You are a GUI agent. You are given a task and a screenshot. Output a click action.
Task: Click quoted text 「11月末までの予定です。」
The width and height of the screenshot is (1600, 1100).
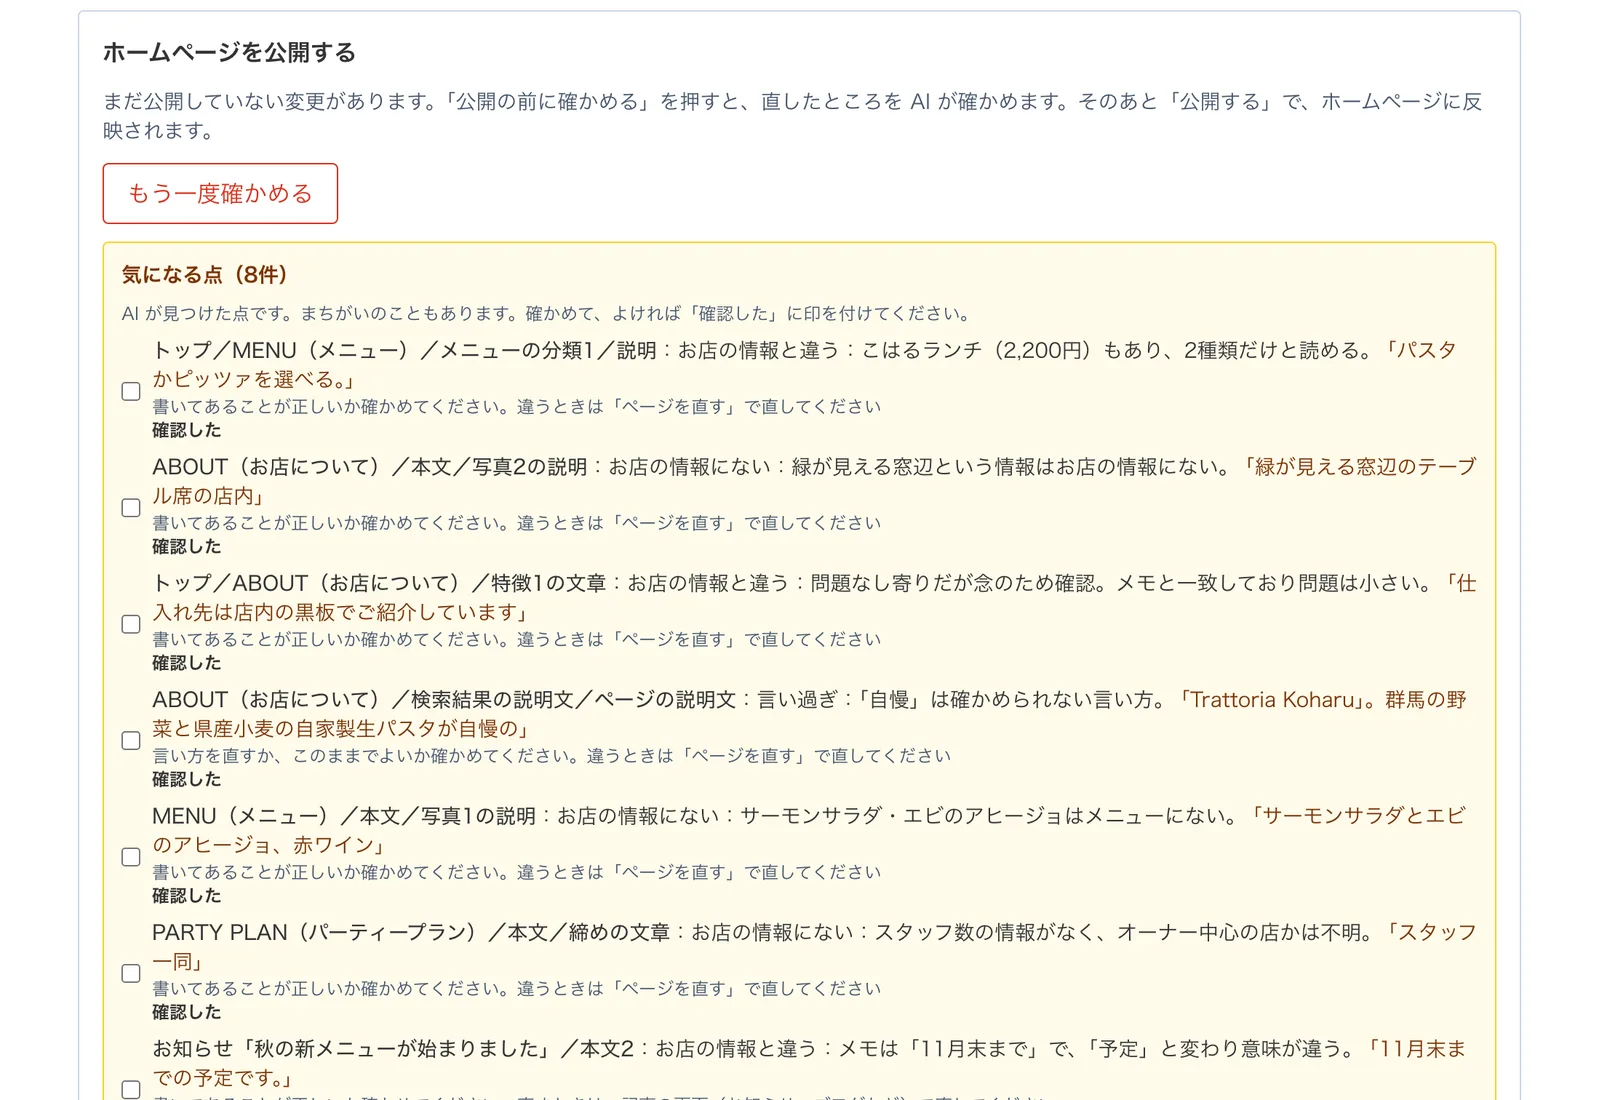(809, 1063)
